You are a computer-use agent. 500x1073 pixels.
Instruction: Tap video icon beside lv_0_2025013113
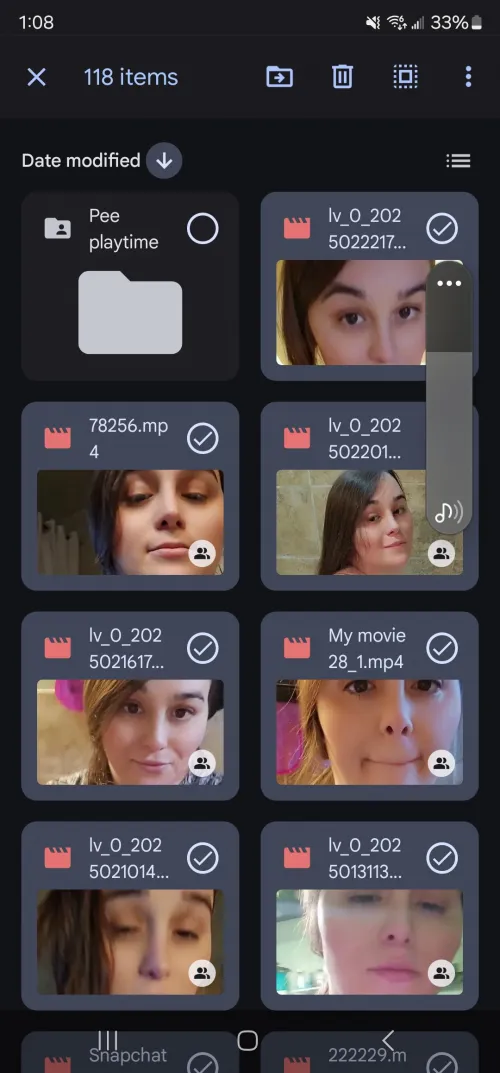pos(297,857)
